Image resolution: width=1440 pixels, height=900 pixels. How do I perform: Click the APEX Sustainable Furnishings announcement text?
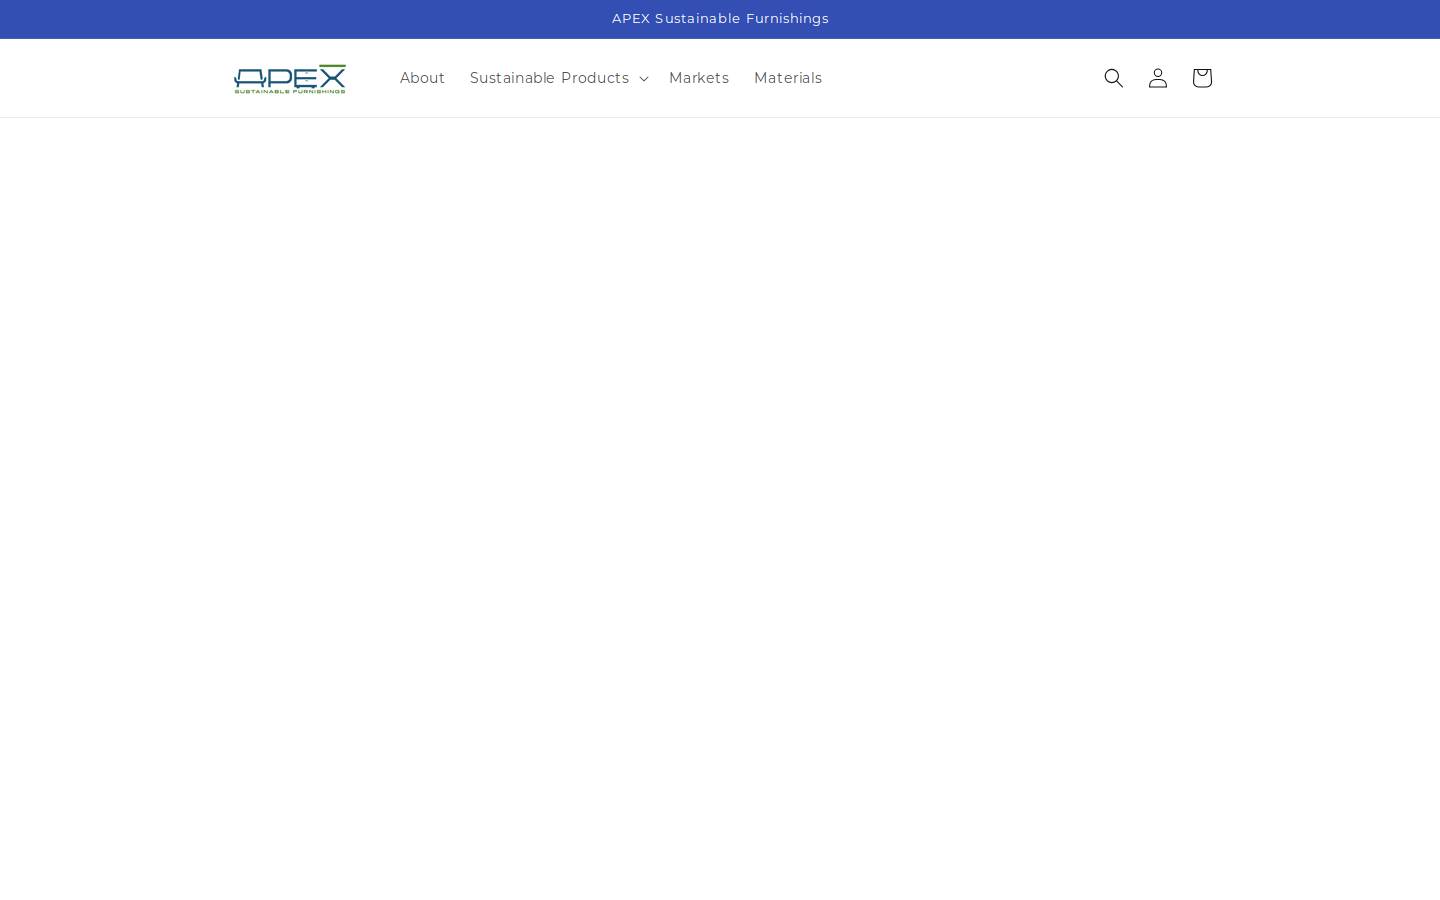click(x=720, y=19)
